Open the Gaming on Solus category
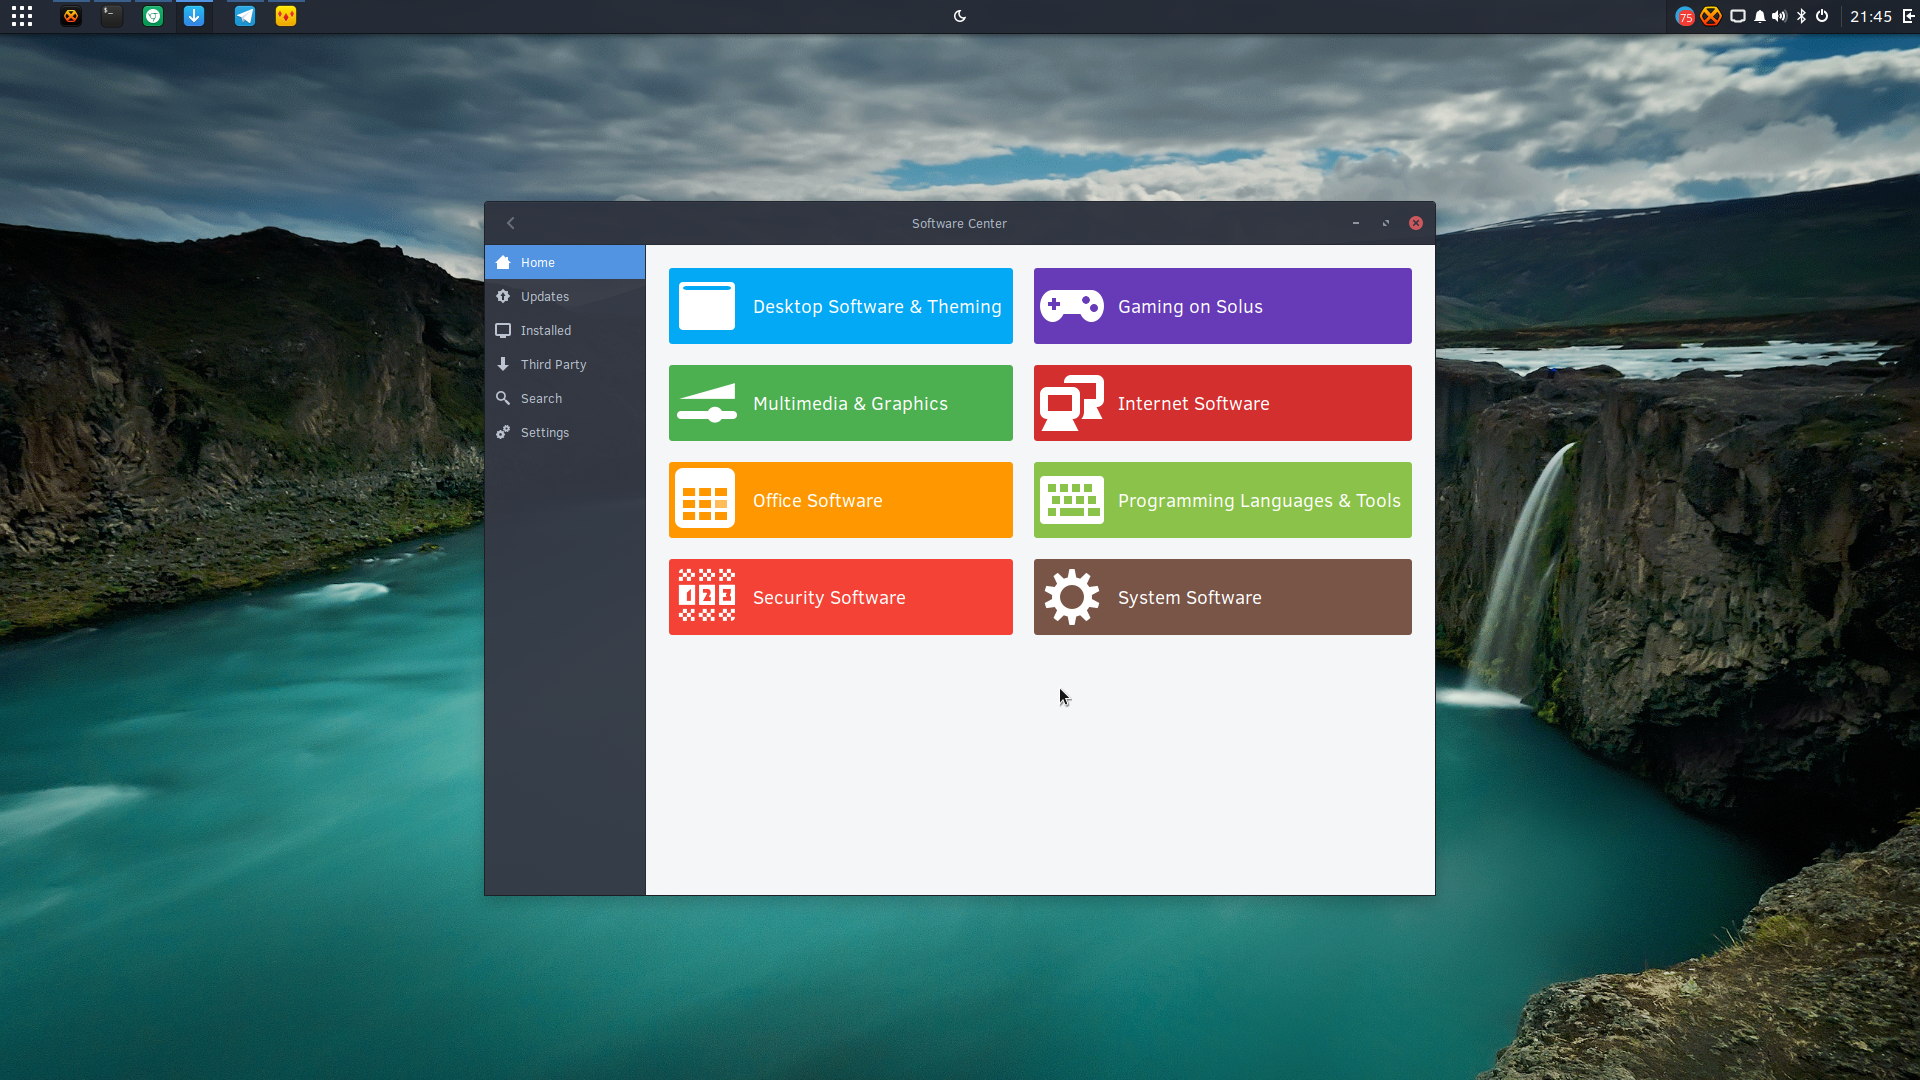The height and width of the screenshot is (1080, 1920). click(1222, 306)
